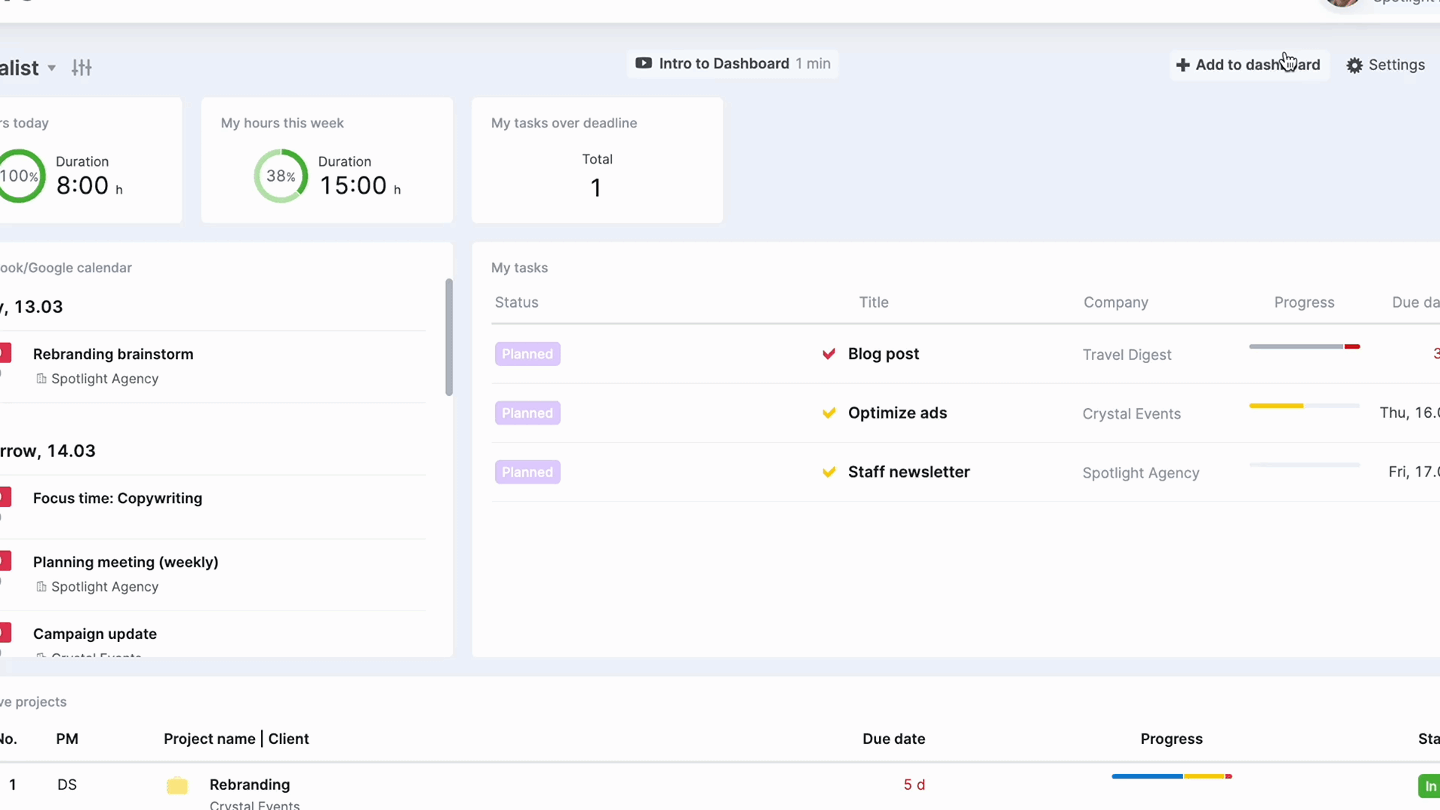Click Planned status badge for Staff newsletter
Viewport: 1440px width, 810px height.
(528, 472)
